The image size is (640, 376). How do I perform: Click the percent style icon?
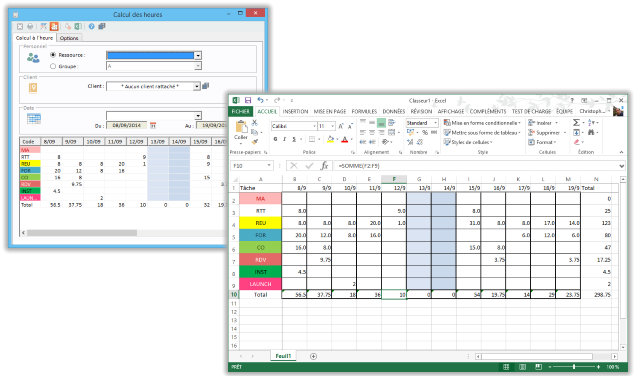(x=425, y=132)
